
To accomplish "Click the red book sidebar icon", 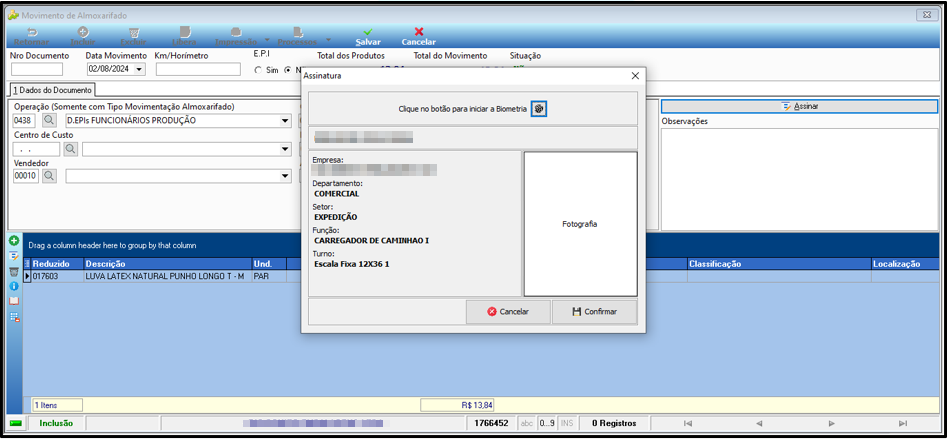I will [x=14, y=301].
